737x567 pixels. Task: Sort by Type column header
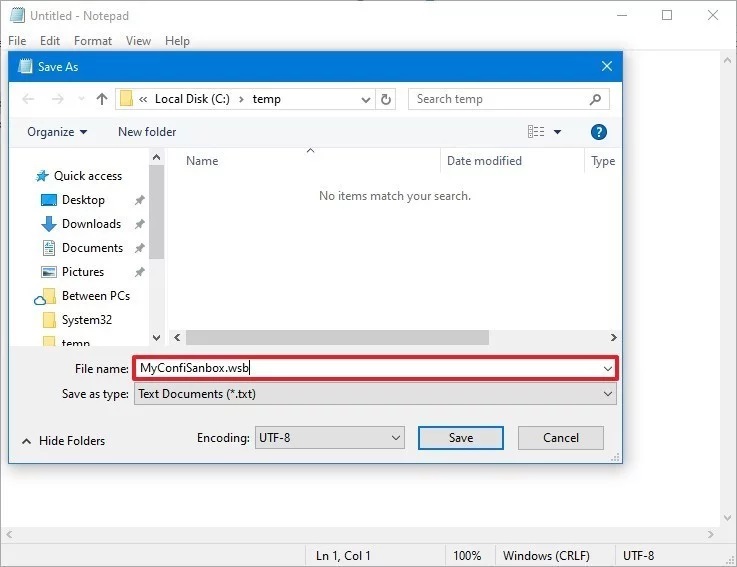603,161
